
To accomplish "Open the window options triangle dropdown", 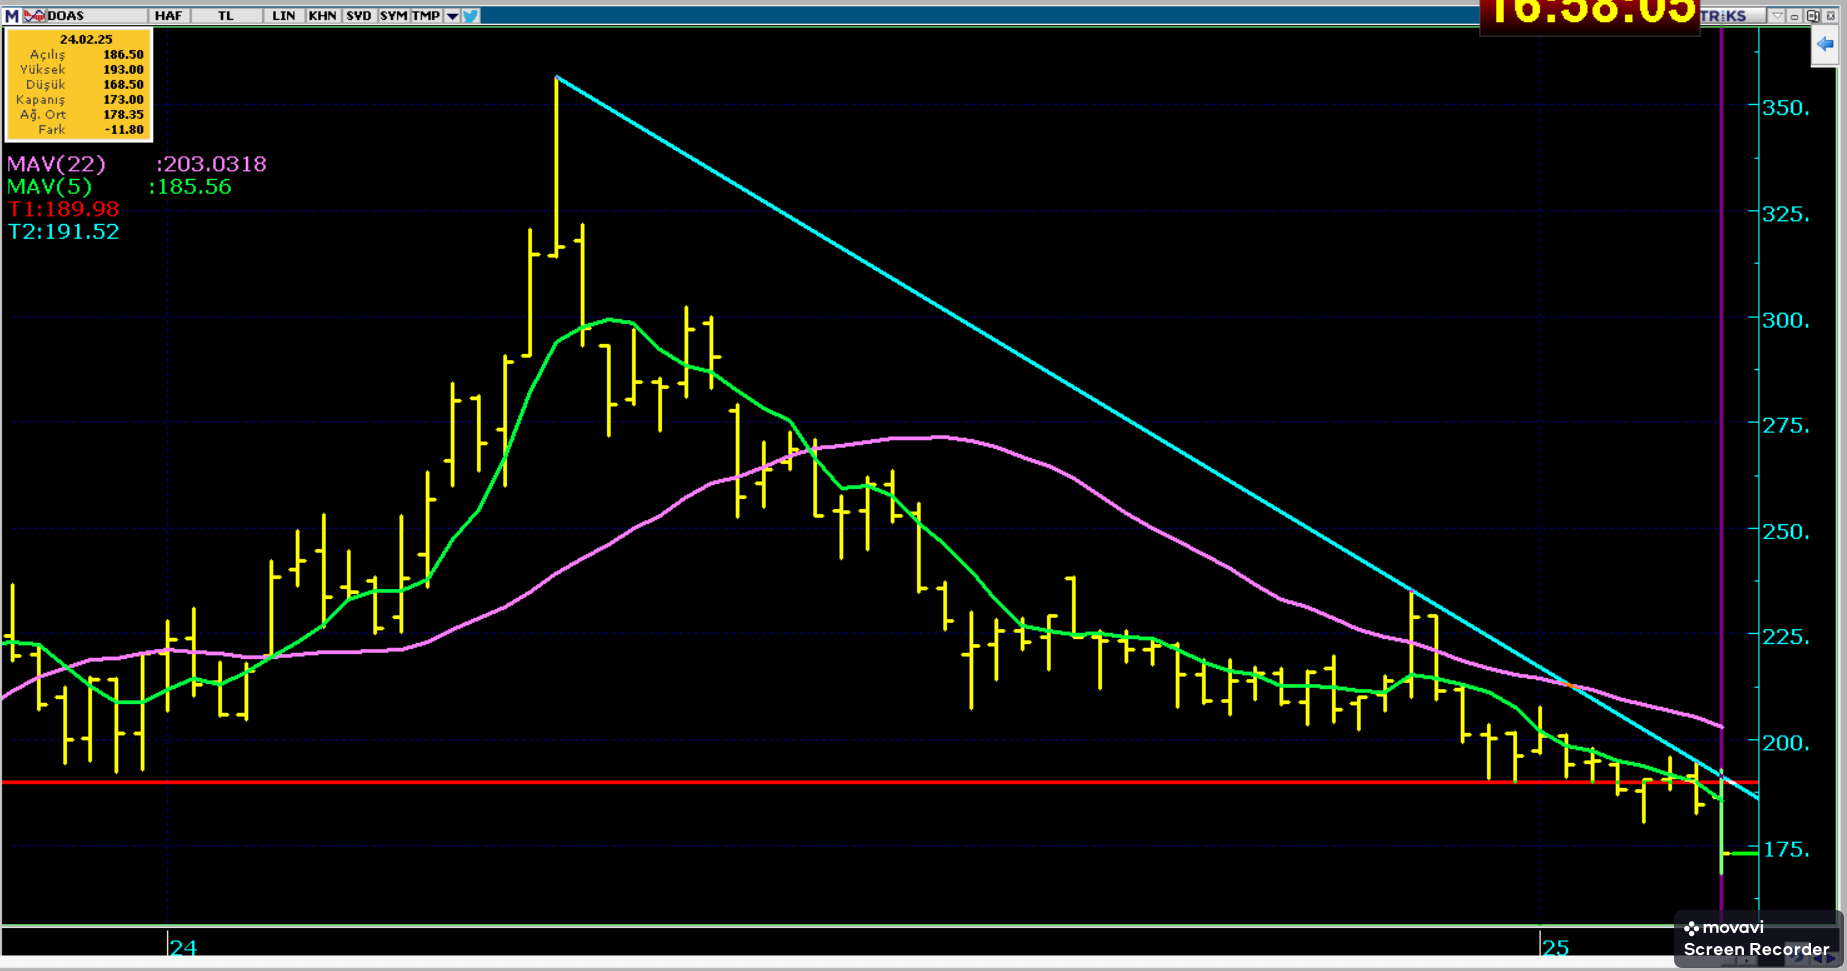I will click(x=1777, y=16).
